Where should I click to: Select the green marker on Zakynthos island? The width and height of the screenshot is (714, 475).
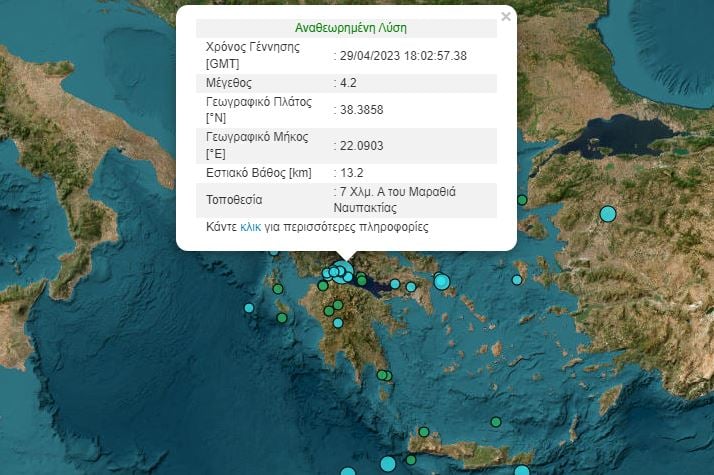click(282, 318)
